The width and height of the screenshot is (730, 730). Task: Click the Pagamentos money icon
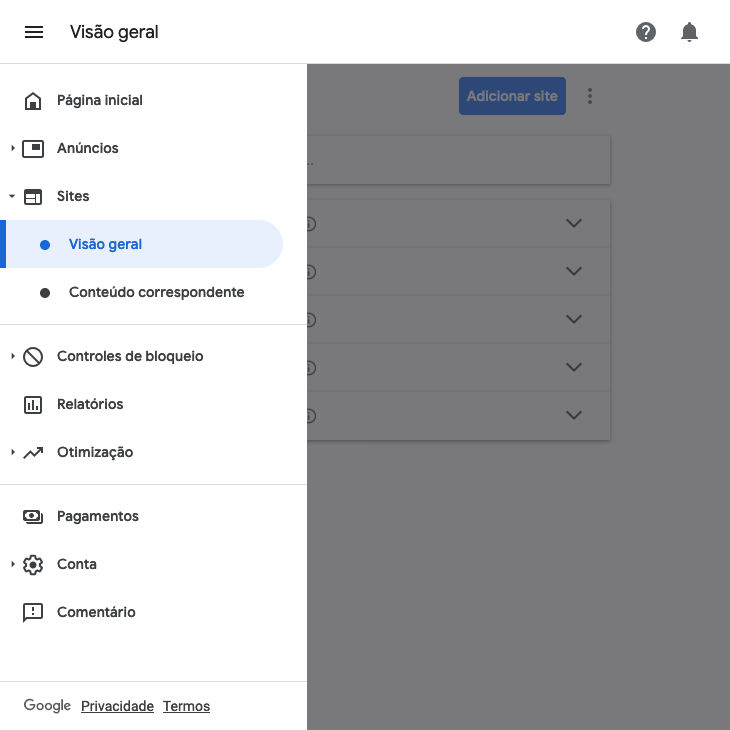click(33, 516)
